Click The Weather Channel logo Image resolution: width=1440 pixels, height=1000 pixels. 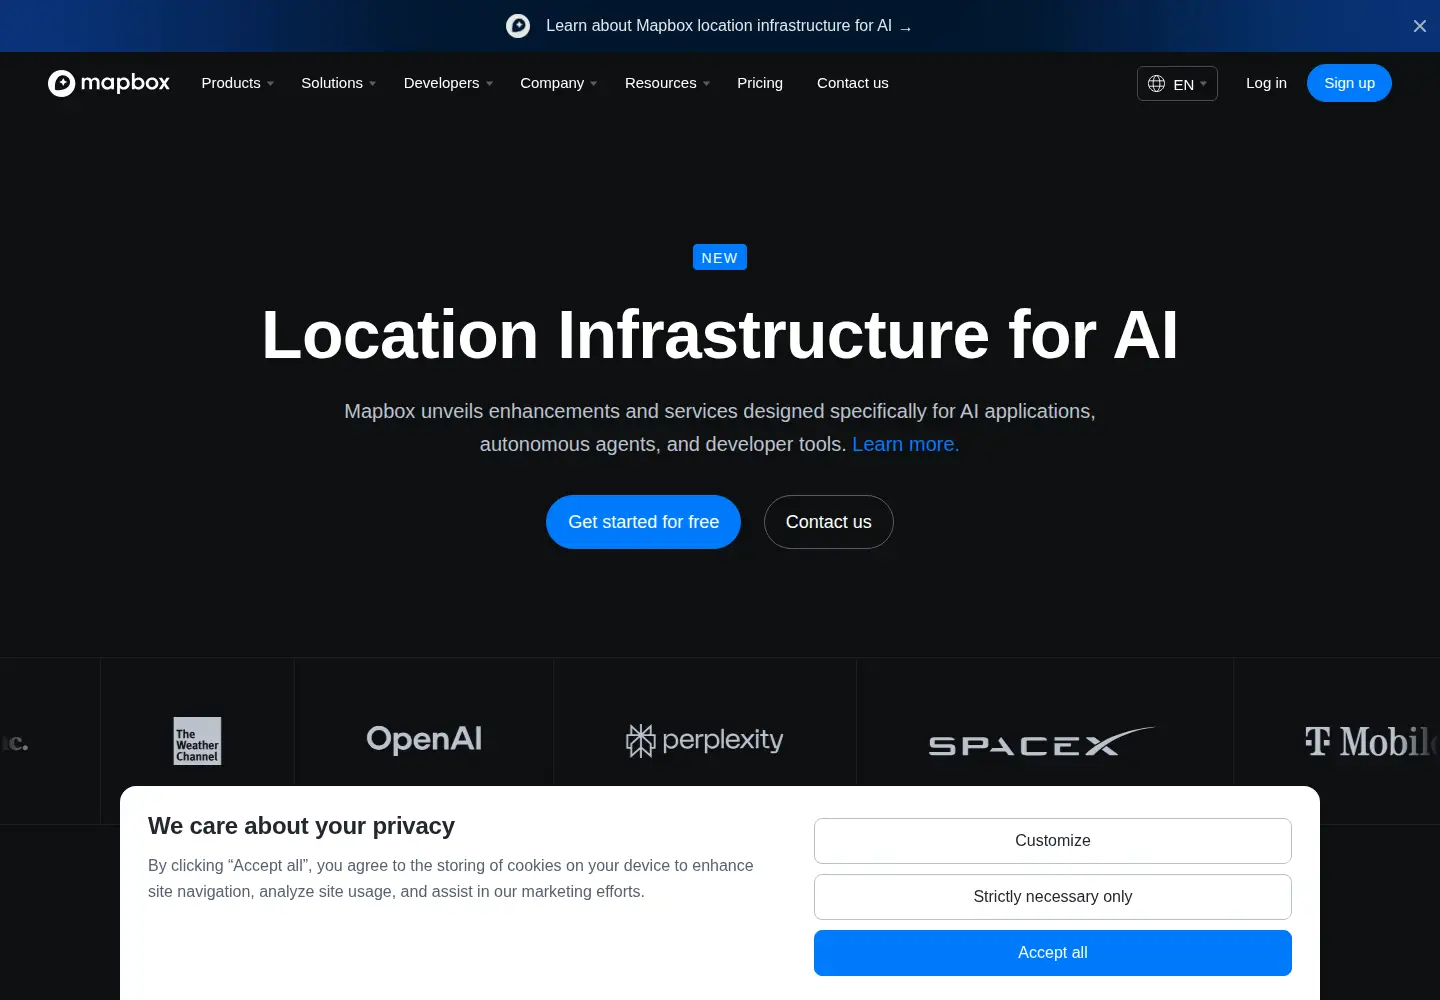(x=197, y=741)
